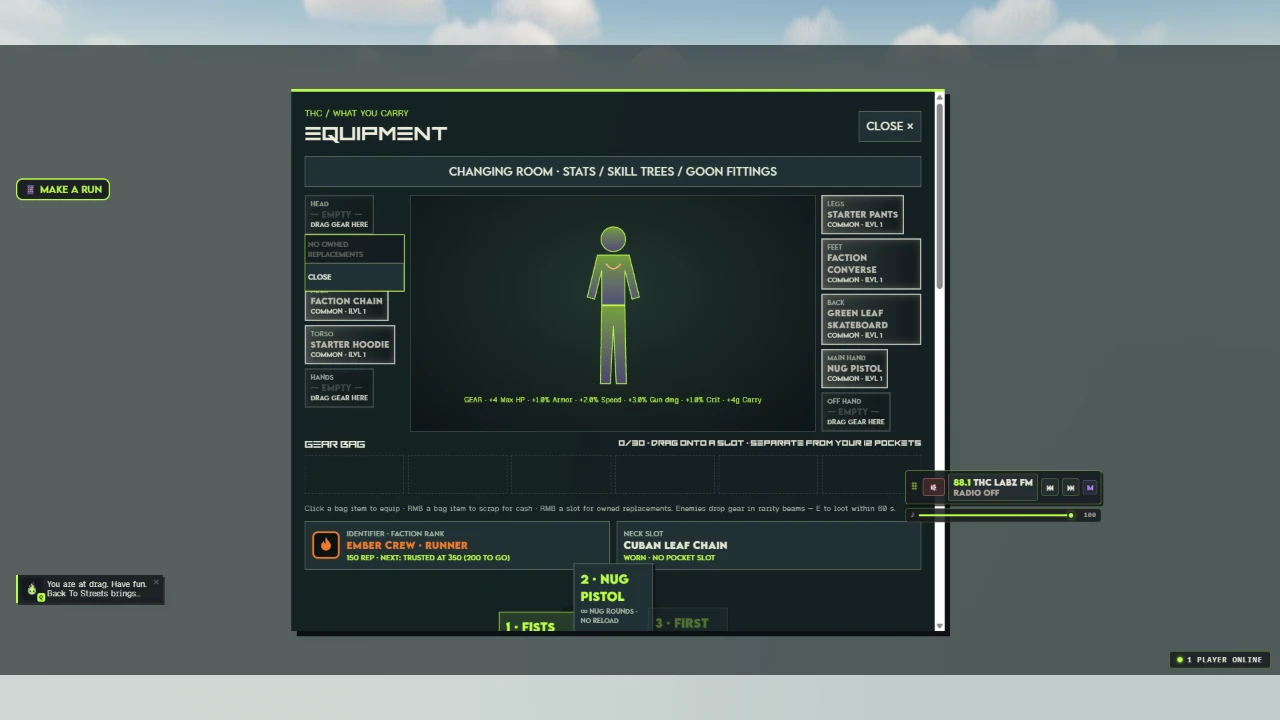This screenshot has width=1280, height=720.
Task: Click scrollbar down arrow in Equipment panel
Action: pos(939,626)
